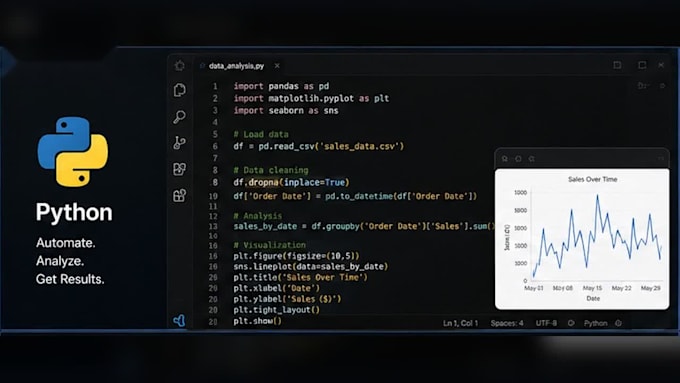Click 'import pandas as pd' on line 1
The width and height of the screenshot is (680, 383).
281,86
